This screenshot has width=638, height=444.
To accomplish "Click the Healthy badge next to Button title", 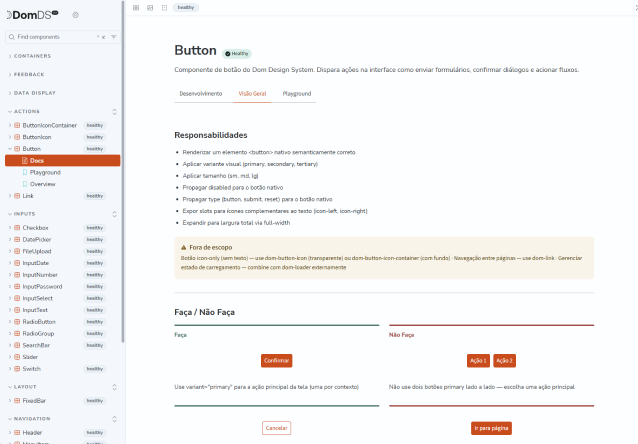I will point(237,54).
